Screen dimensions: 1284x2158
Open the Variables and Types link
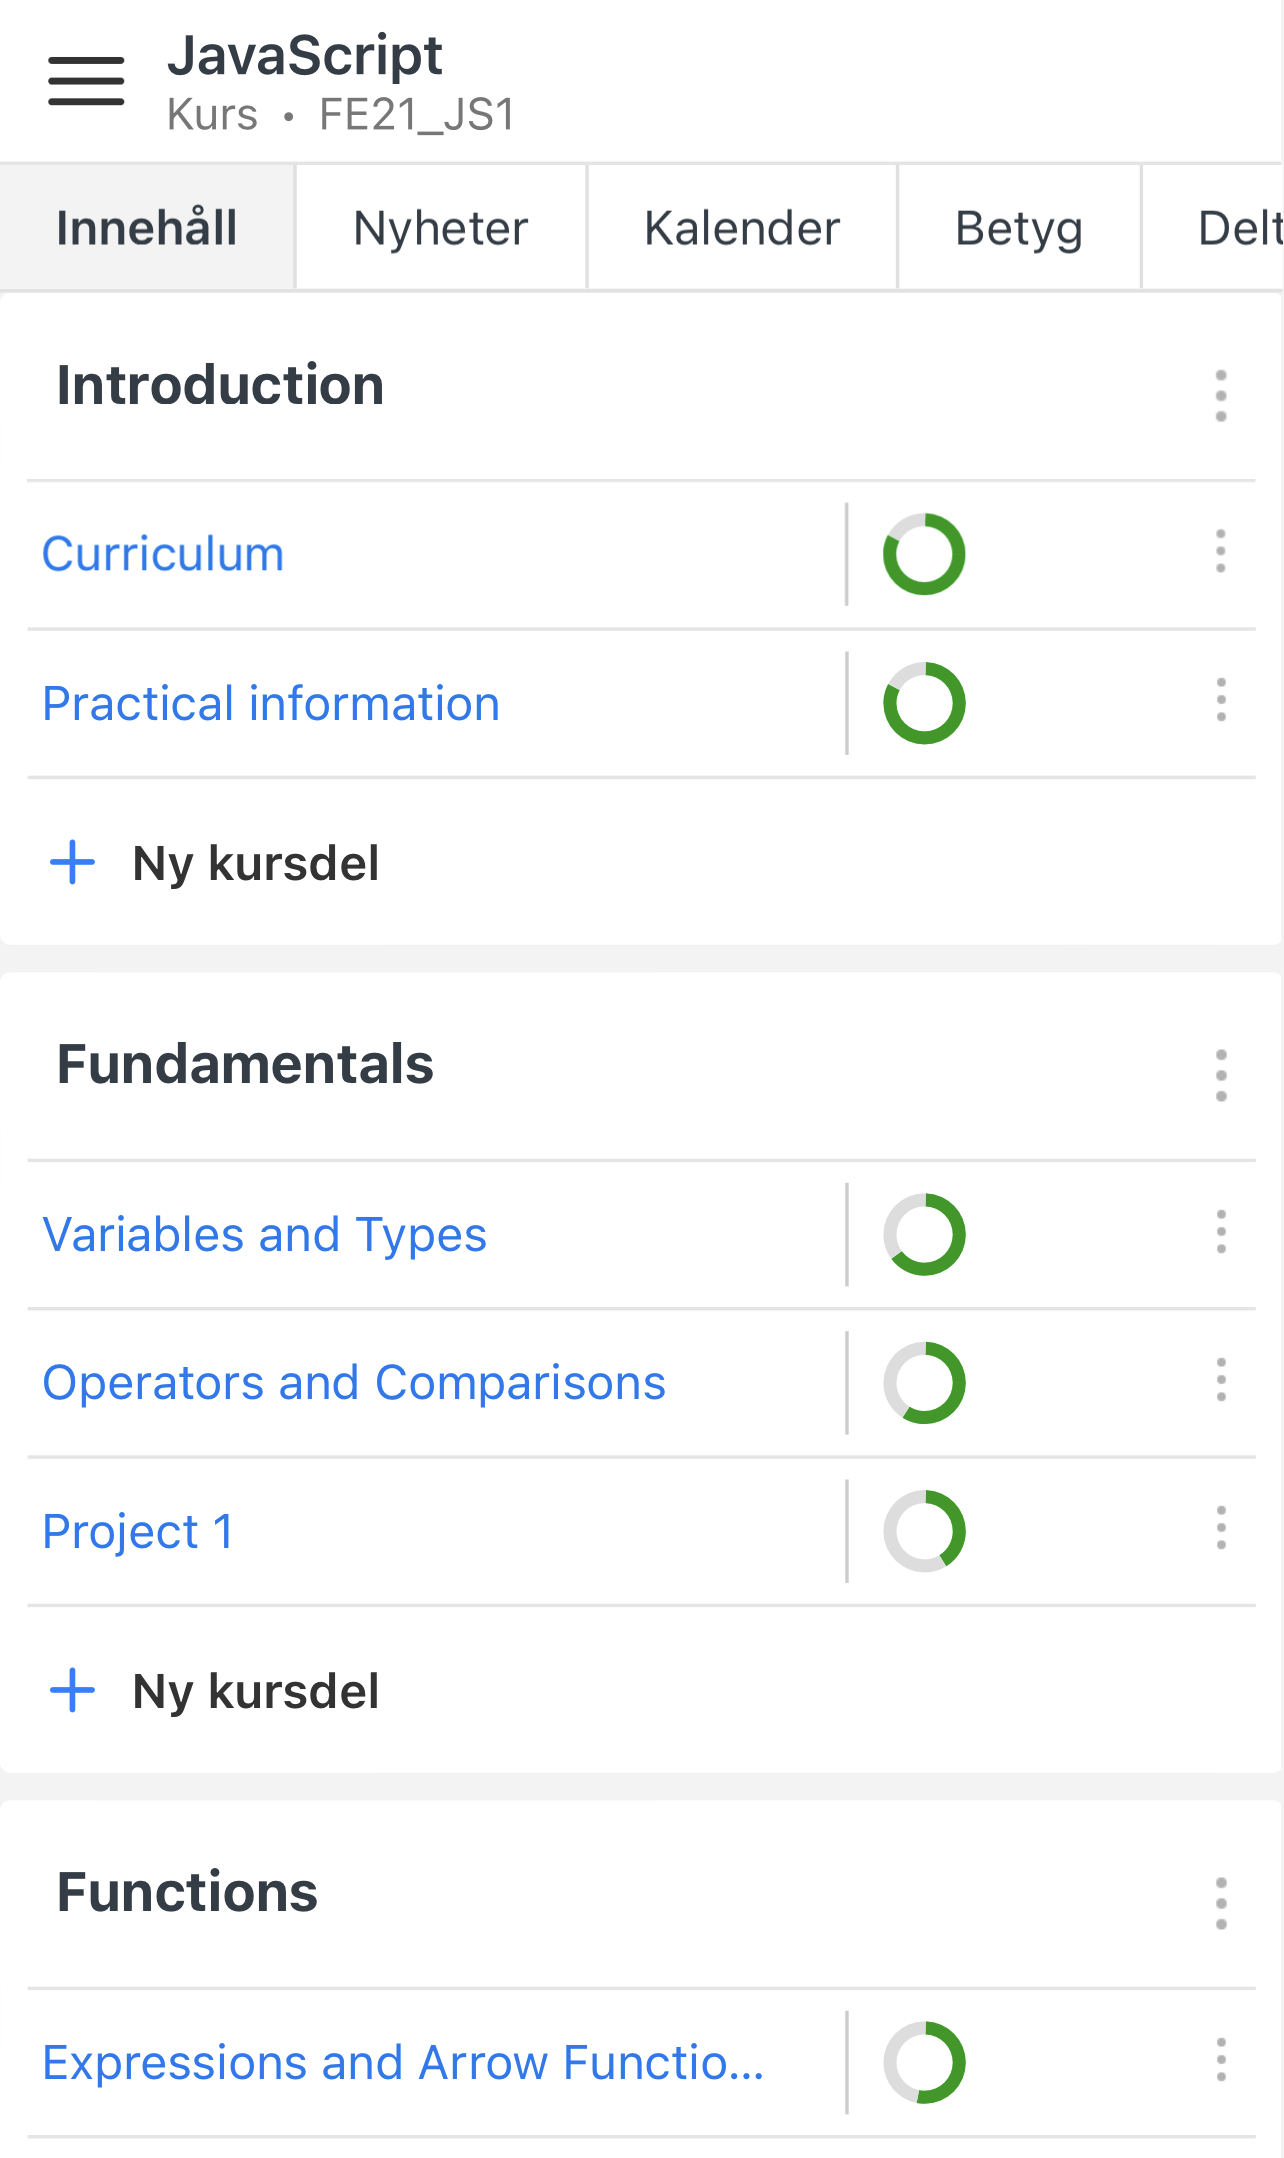(x=265, y=1234)
